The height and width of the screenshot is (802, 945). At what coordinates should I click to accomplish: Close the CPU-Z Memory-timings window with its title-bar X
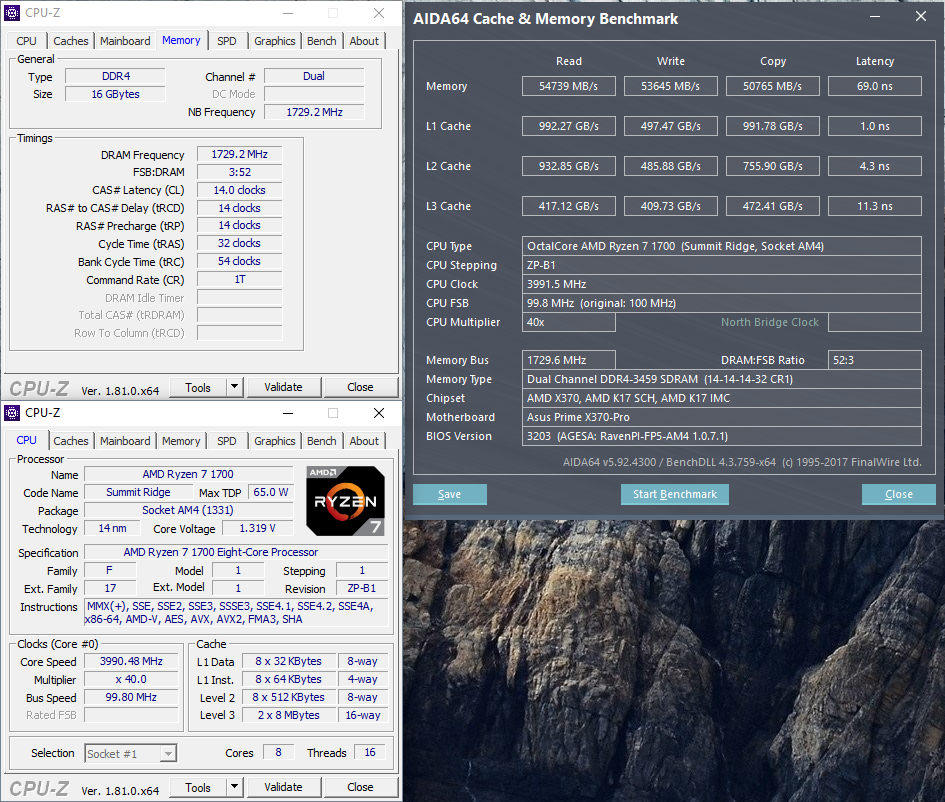378,13
